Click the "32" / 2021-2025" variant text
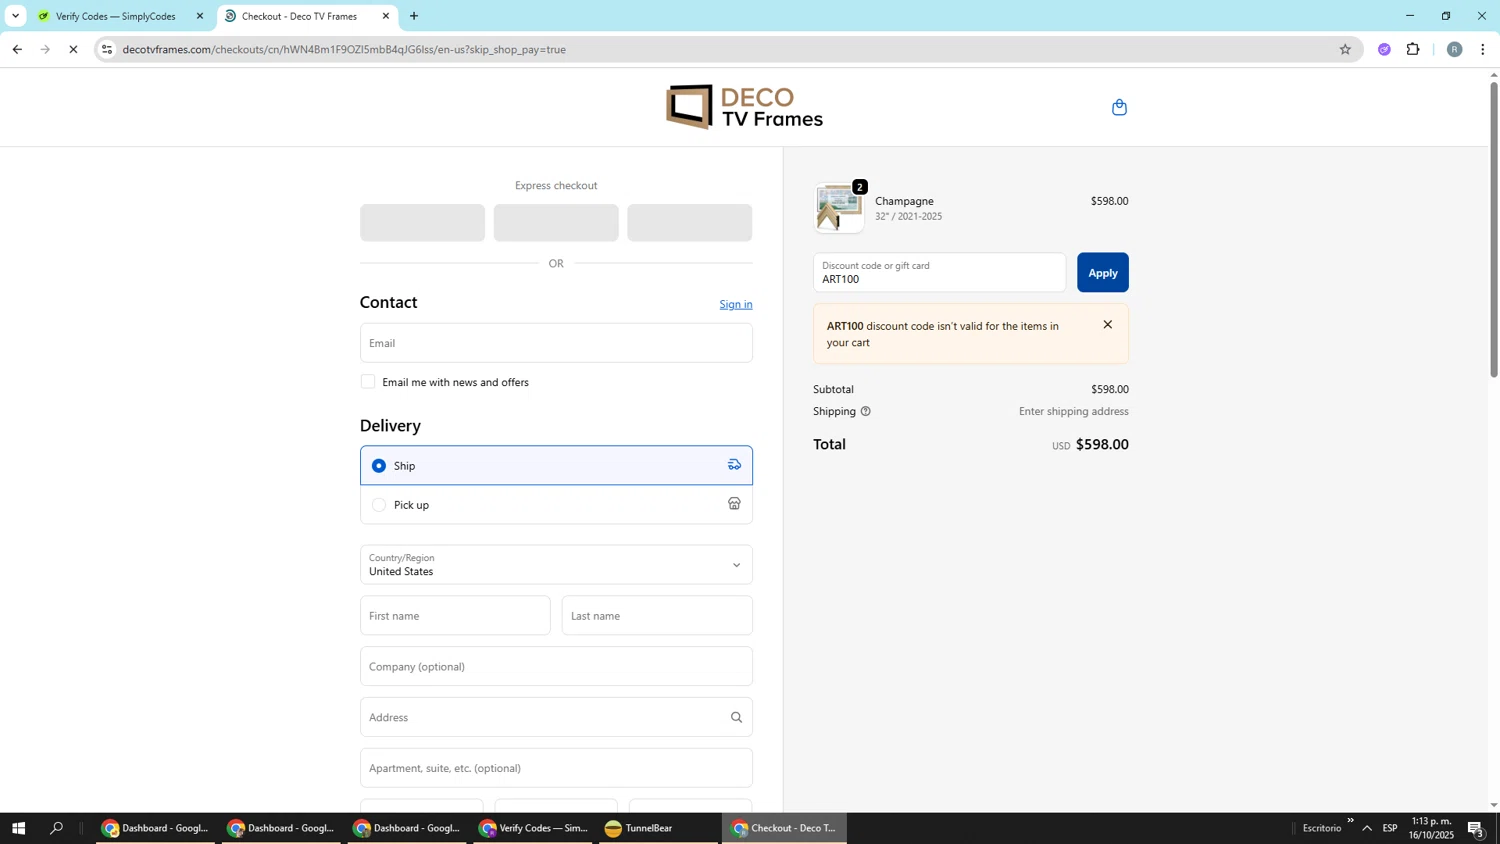The image size is (1500, 844). point(908,216)
